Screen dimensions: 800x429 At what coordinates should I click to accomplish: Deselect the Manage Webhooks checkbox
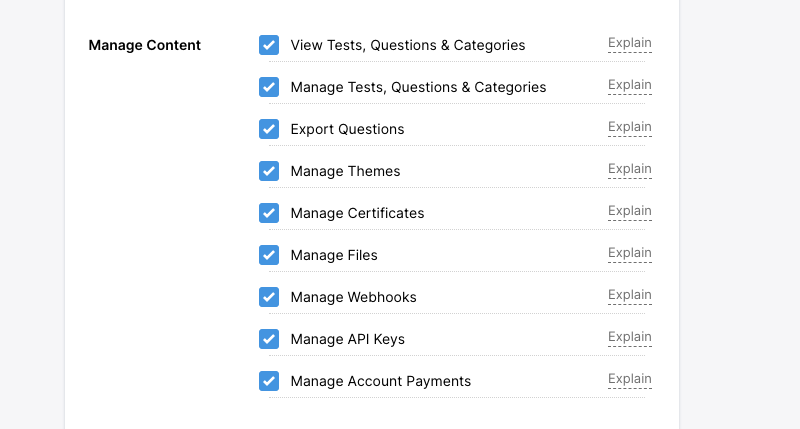(x=269, y=297)
